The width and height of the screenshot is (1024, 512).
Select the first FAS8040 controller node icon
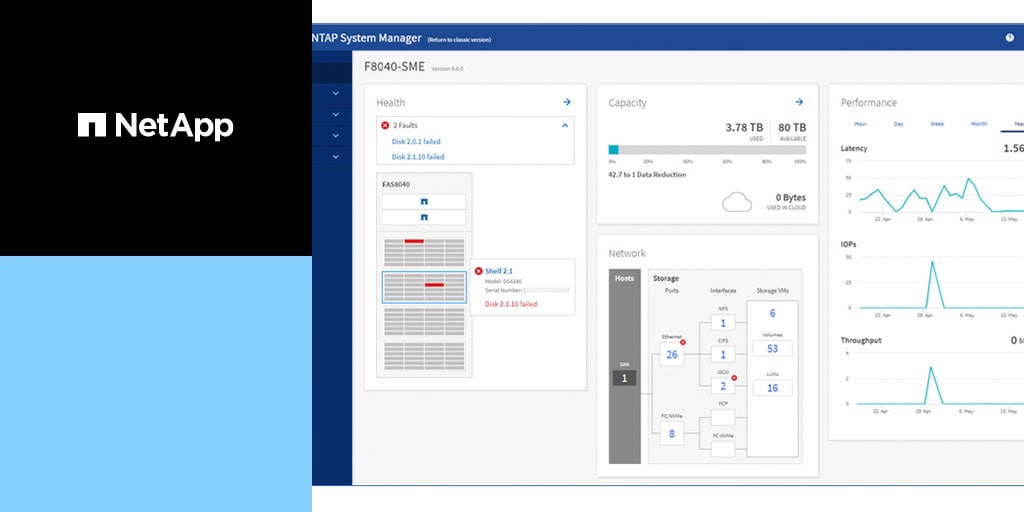point(424,201)
